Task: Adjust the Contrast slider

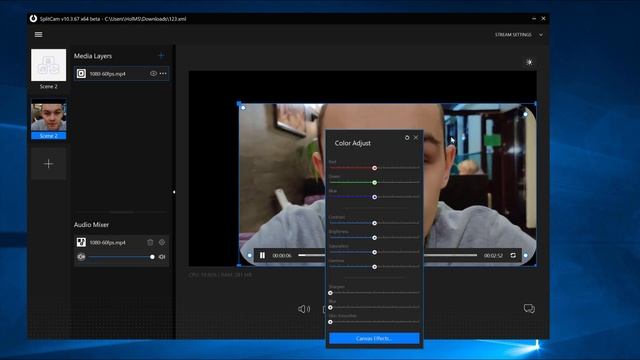Action: pos(374,223)
